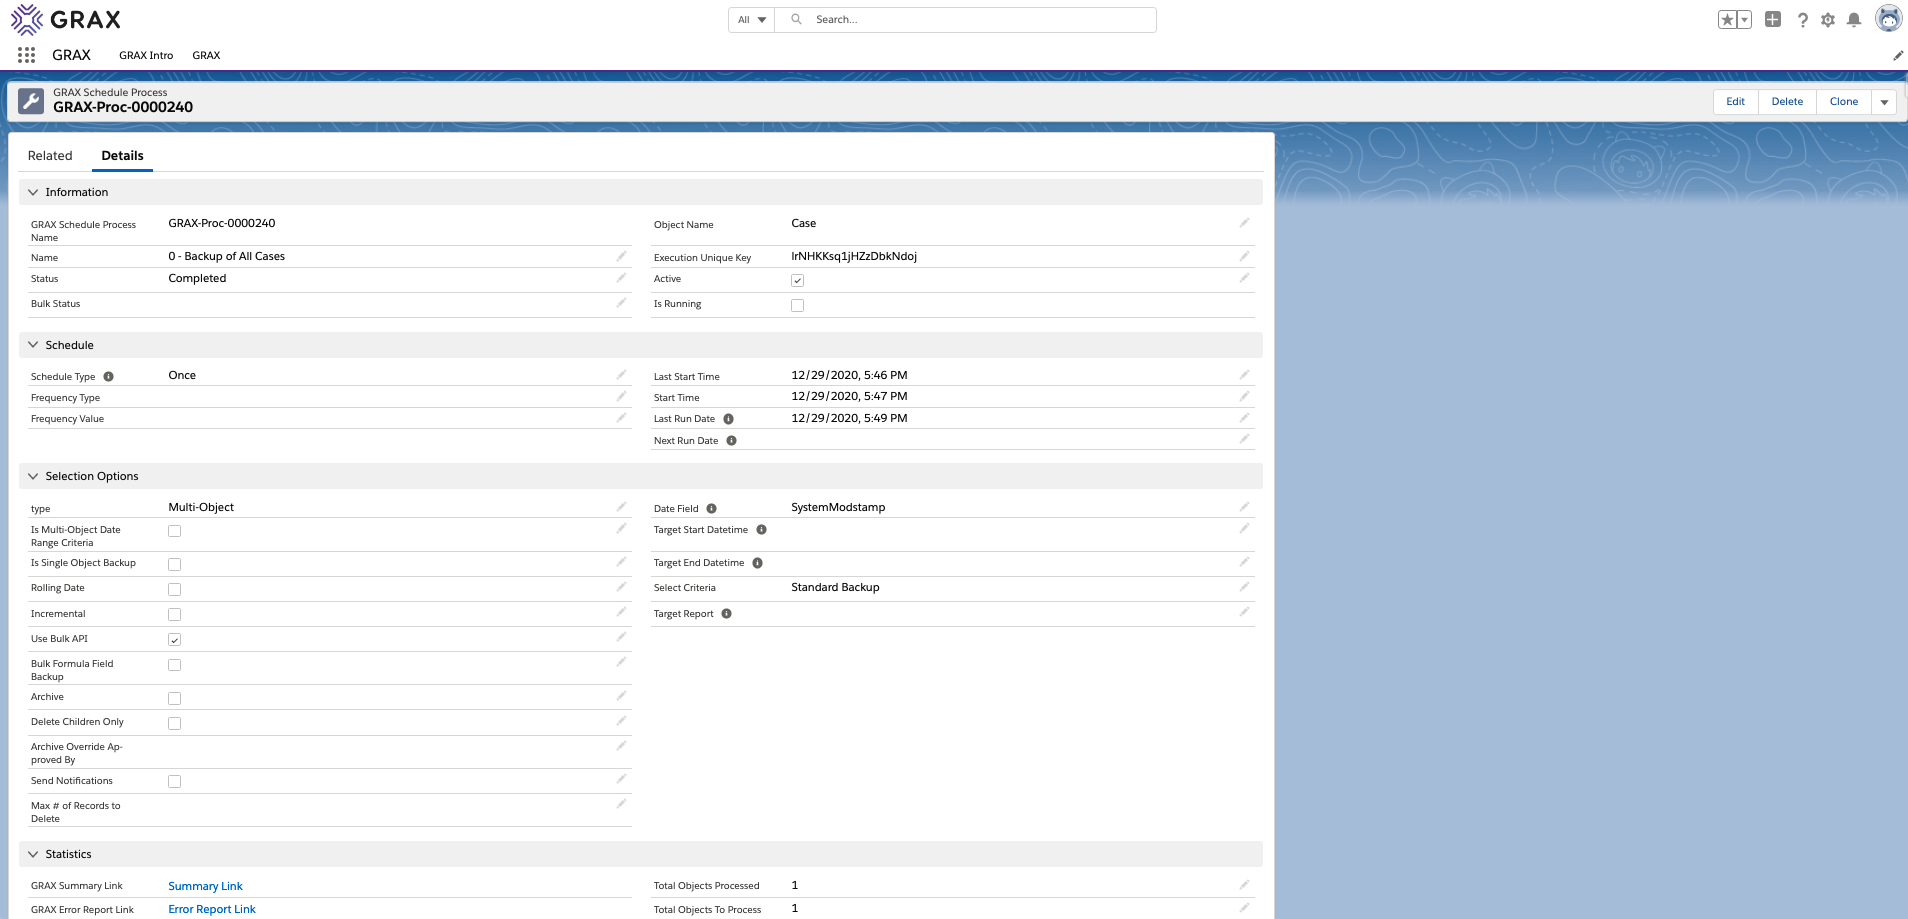This screenshot has height=919, width=1908.
Task: Open the GRAX nav tab
Action: pos(206,56)
